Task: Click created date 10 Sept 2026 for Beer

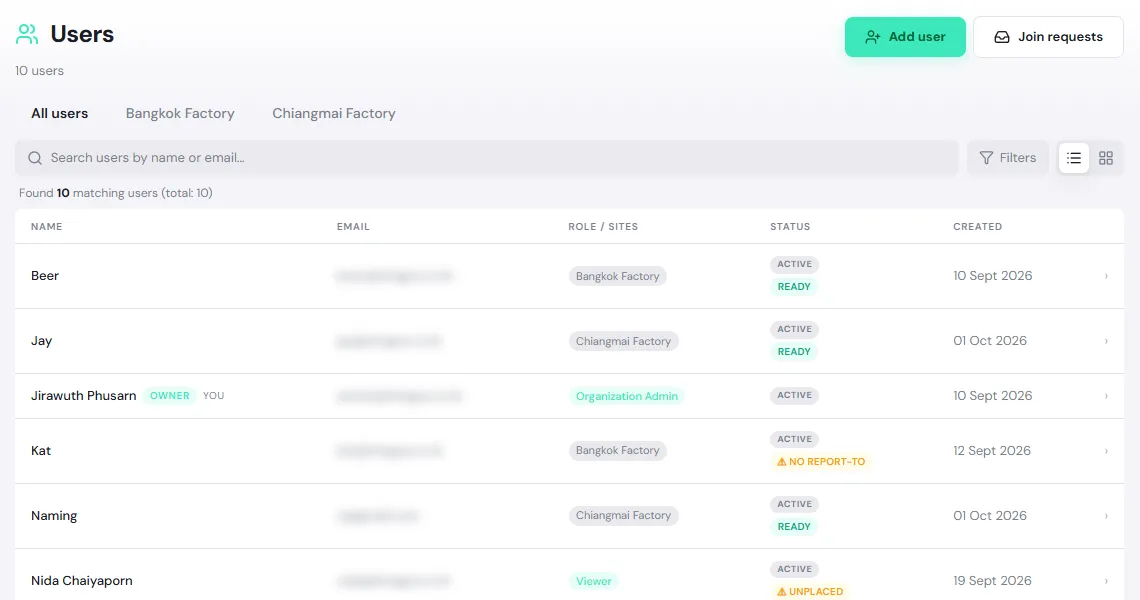Action: click(x=992, y=276)
